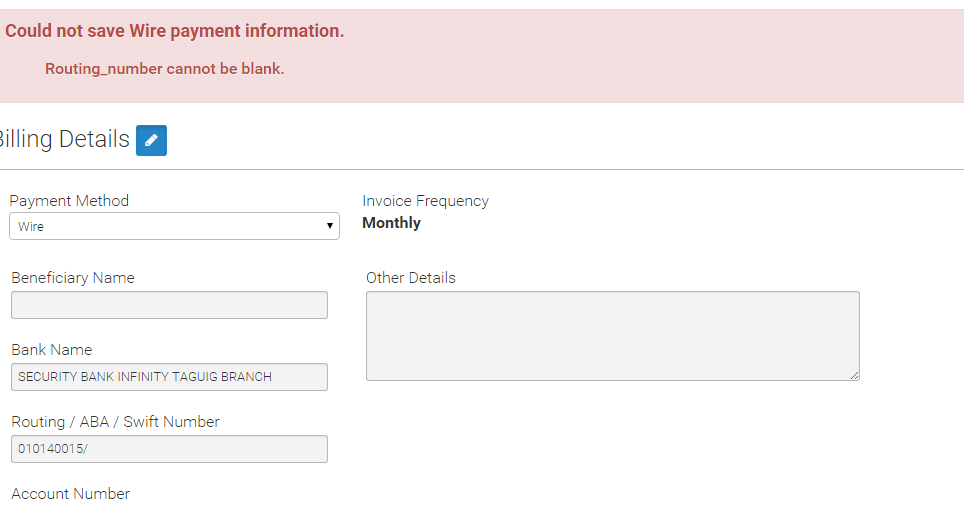Click inside the Other Details text area
Viewport: 964px width, 506px height.
pos(612,335)
